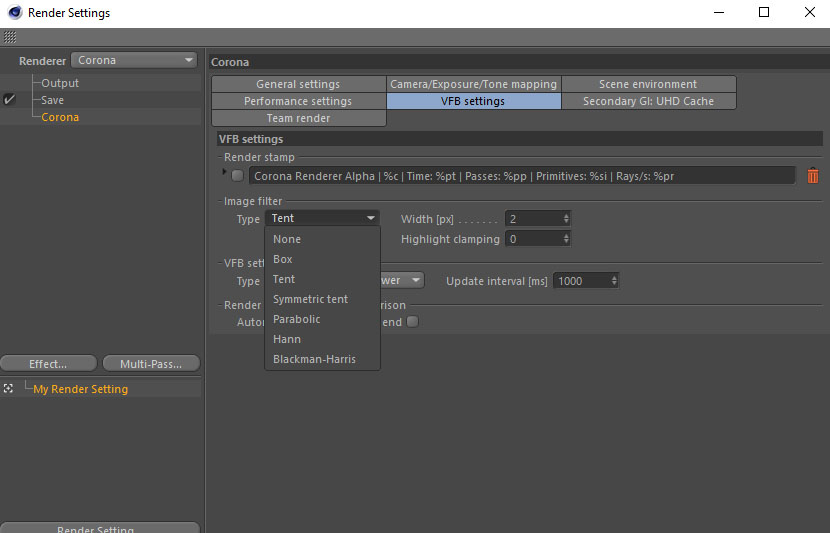Viewport: 830px width, 533px height.
Task: Click the Effect... button
Action: [x=48, y=364]
